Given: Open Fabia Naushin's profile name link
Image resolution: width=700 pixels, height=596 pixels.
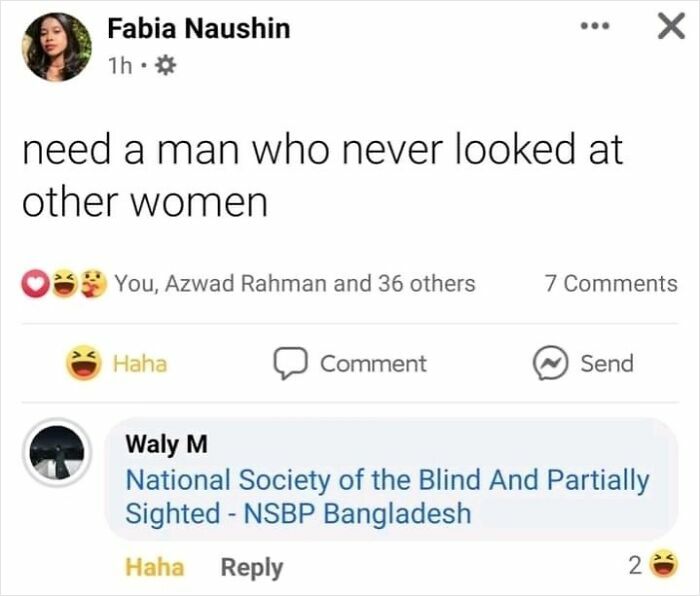Looking at the screenshot, I should coord(198,28).
